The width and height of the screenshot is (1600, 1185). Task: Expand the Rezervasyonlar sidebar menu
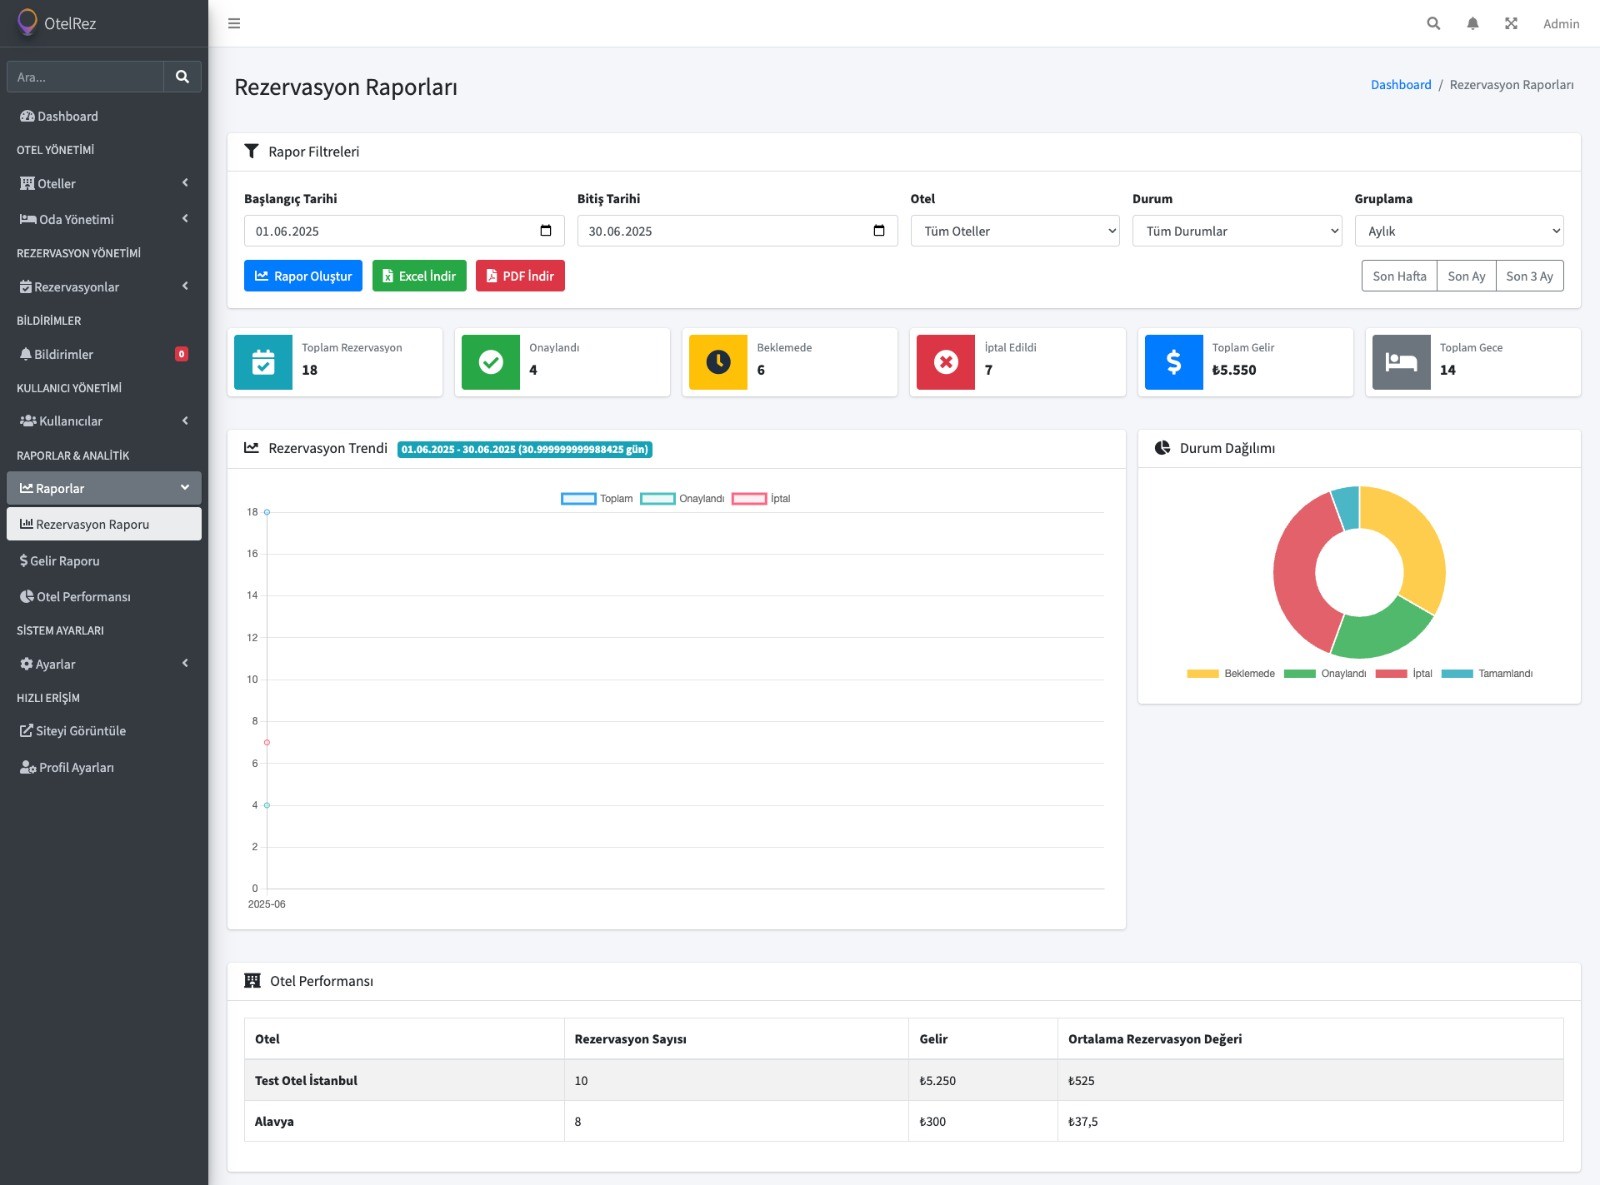click(104, 287)
